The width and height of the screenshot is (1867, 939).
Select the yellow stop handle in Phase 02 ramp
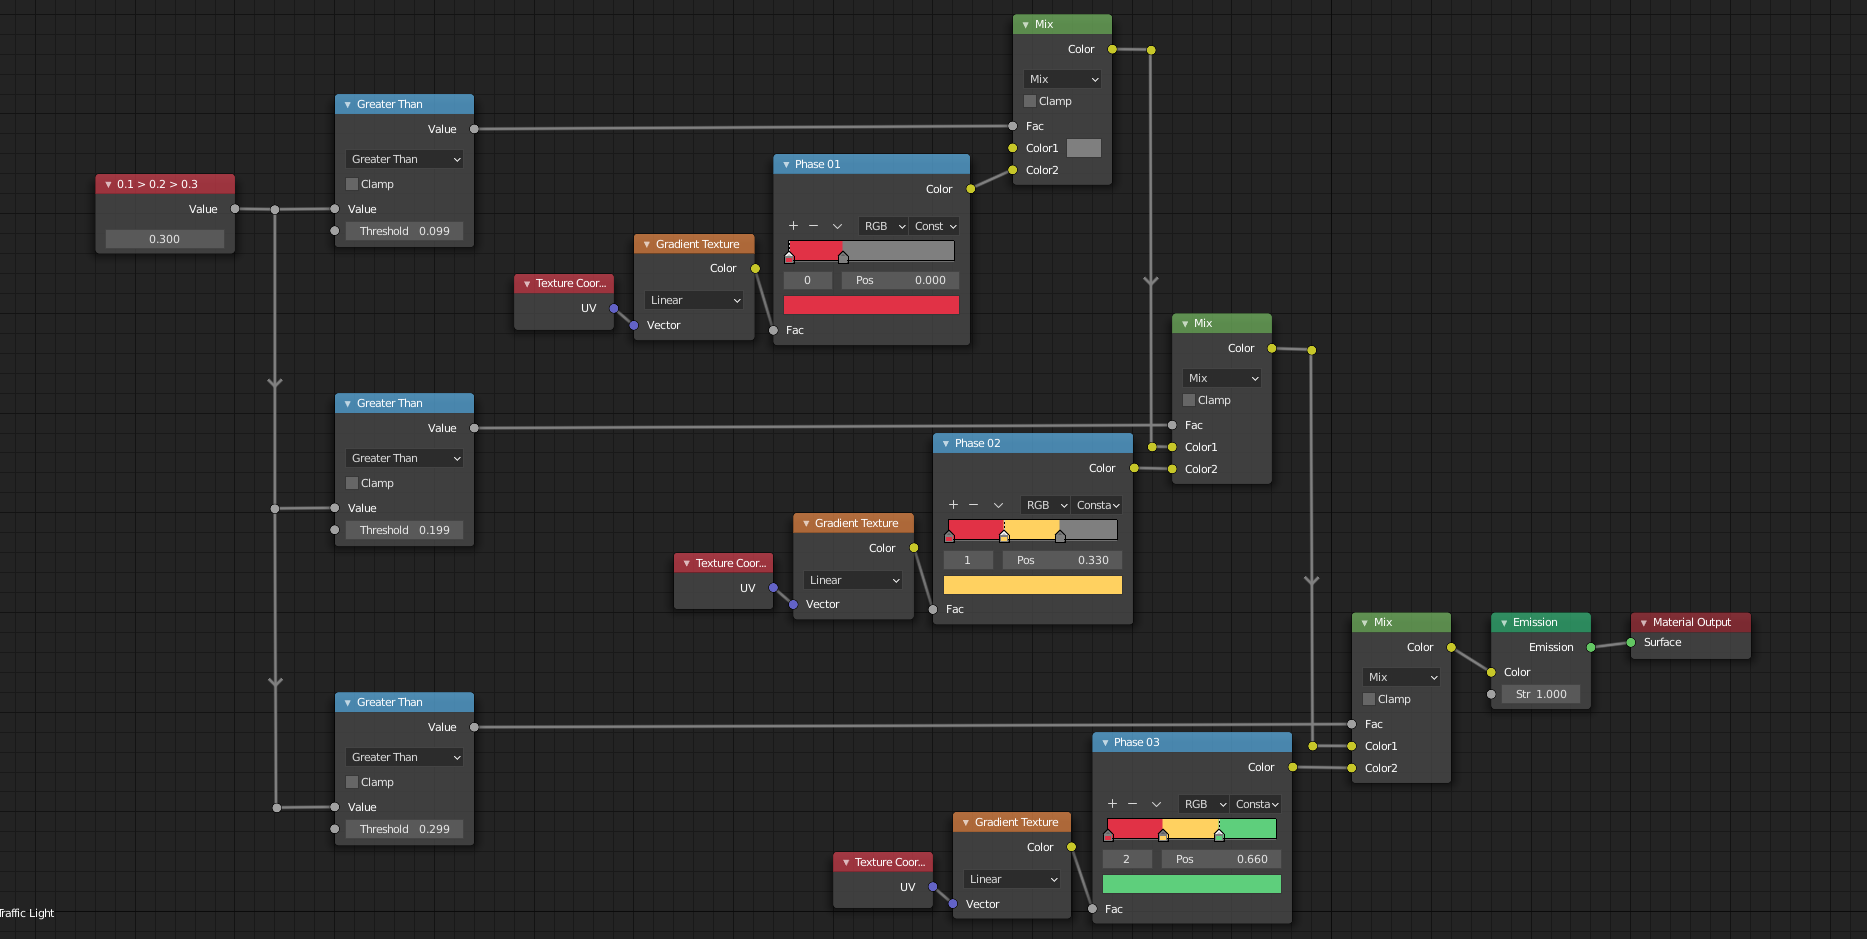(1004, 537)
